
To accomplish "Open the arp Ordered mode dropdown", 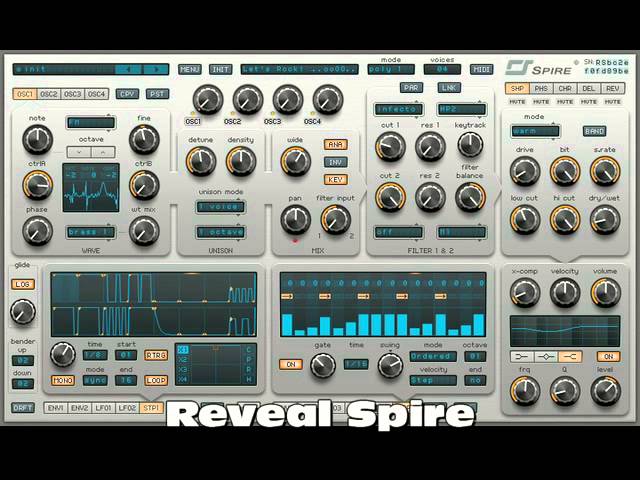I will click(433, 356).
